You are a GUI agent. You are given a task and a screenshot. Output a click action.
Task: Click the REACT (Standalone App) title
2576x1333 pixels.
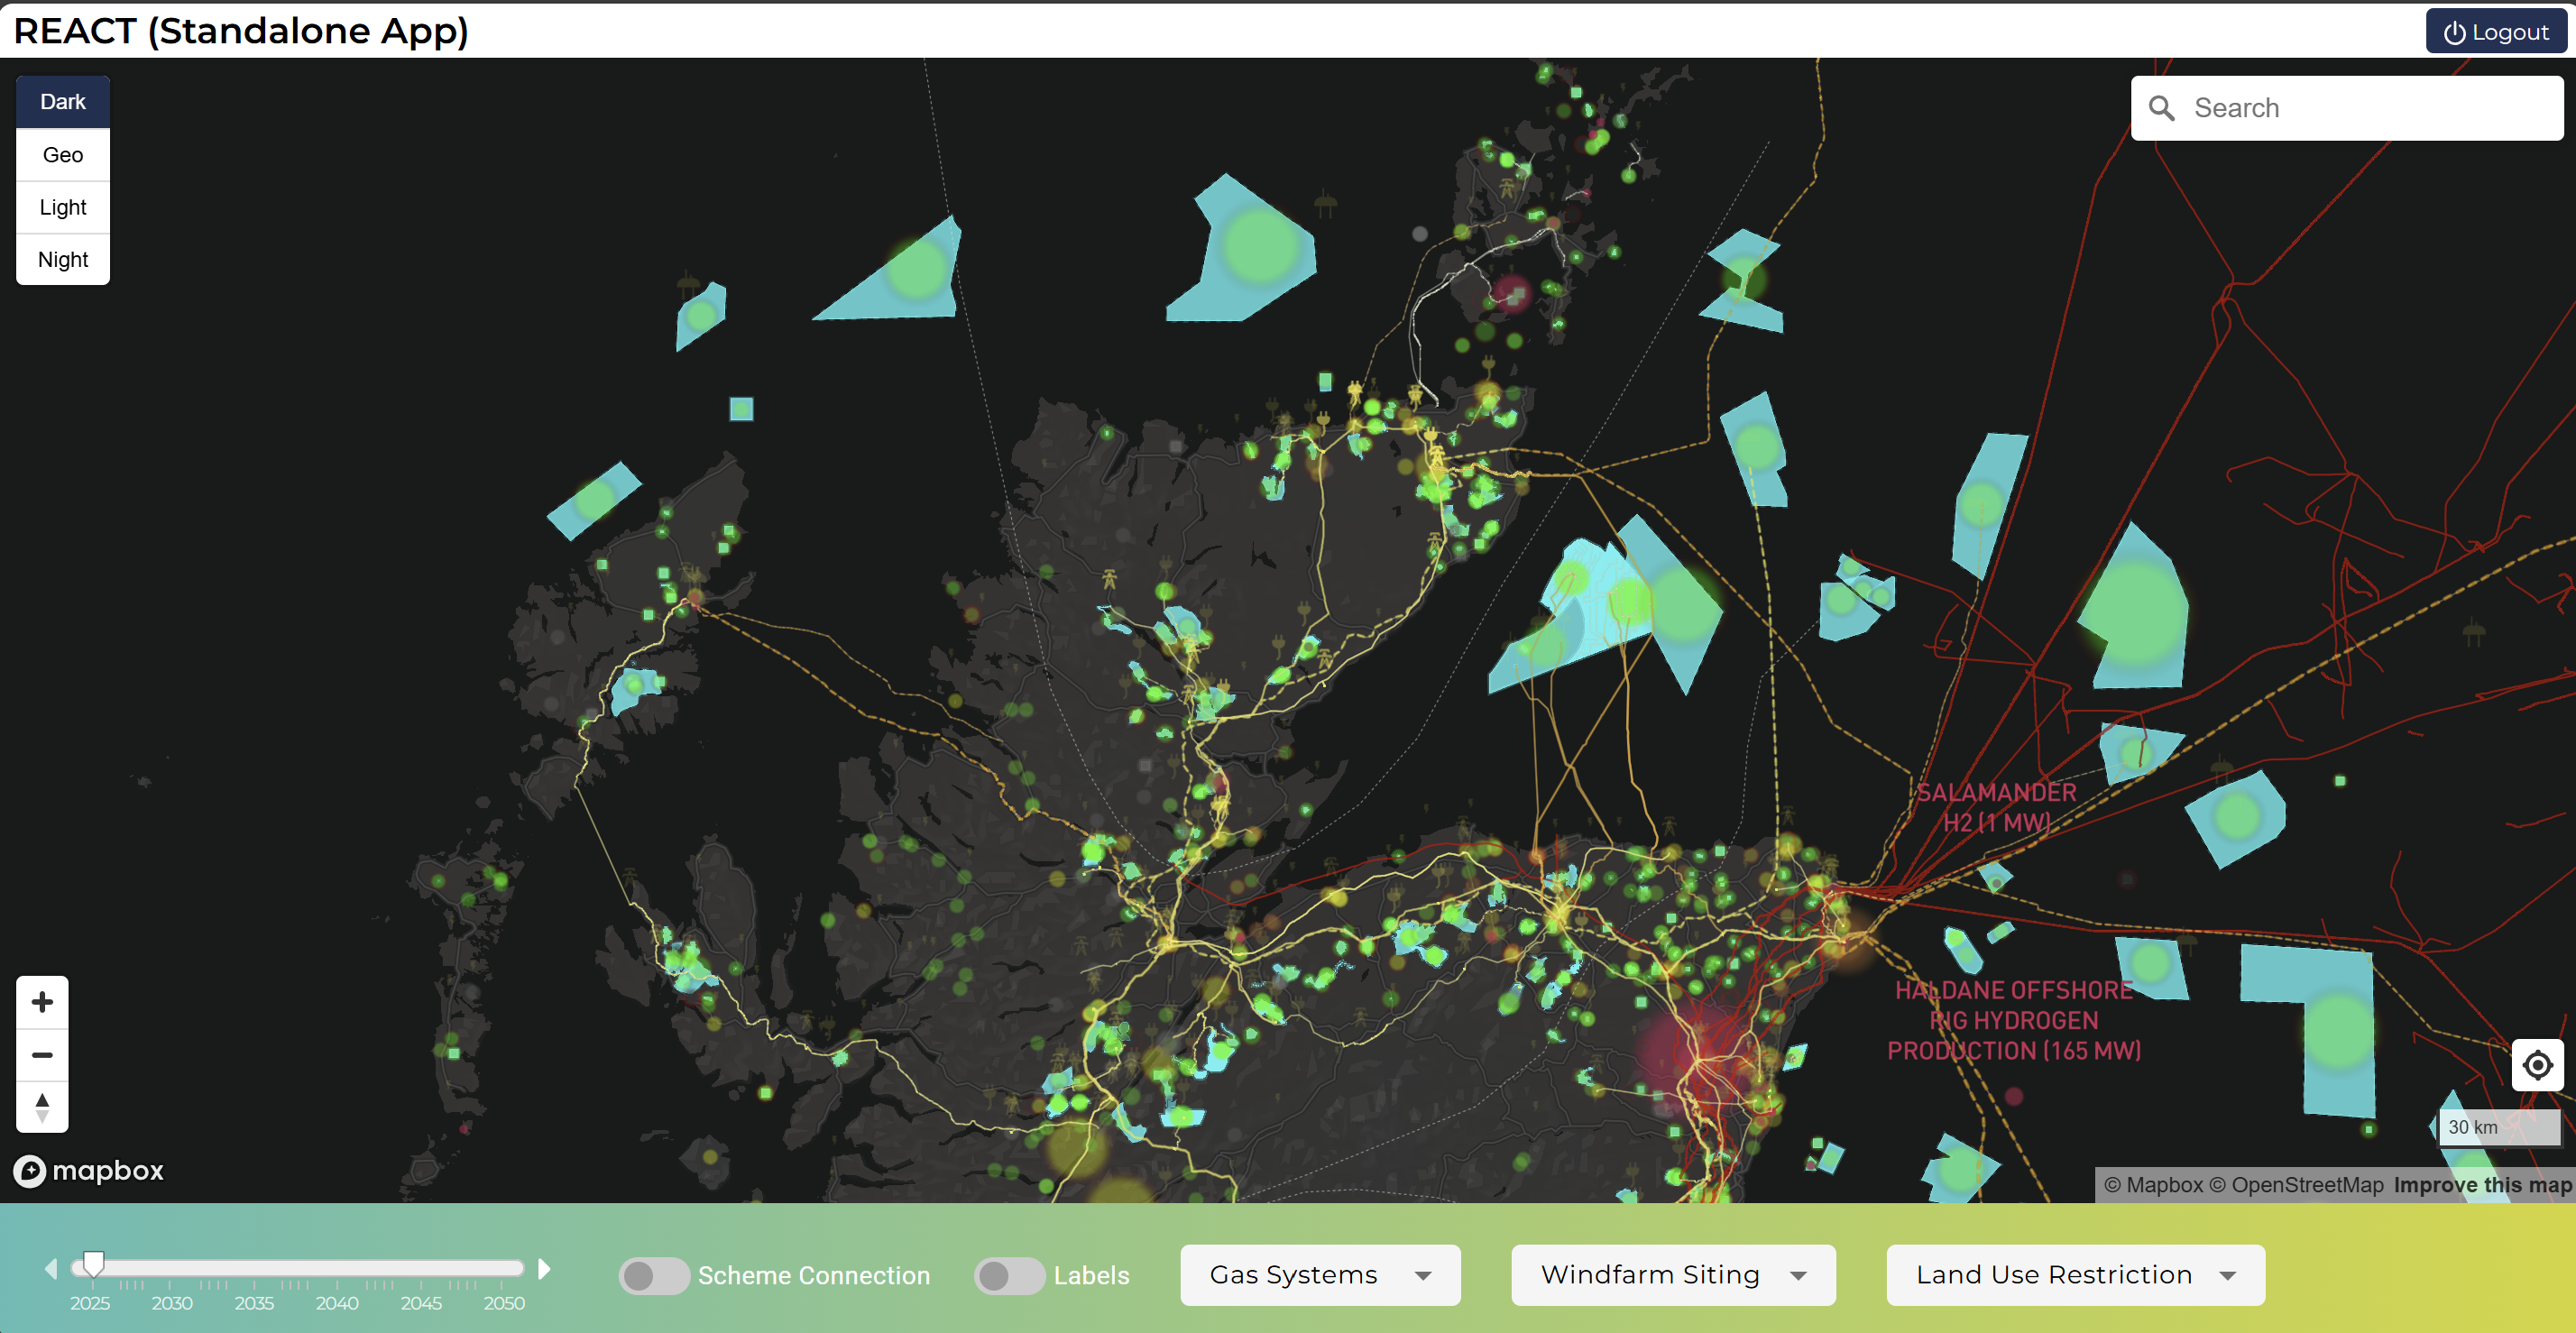tap(241, 31)
